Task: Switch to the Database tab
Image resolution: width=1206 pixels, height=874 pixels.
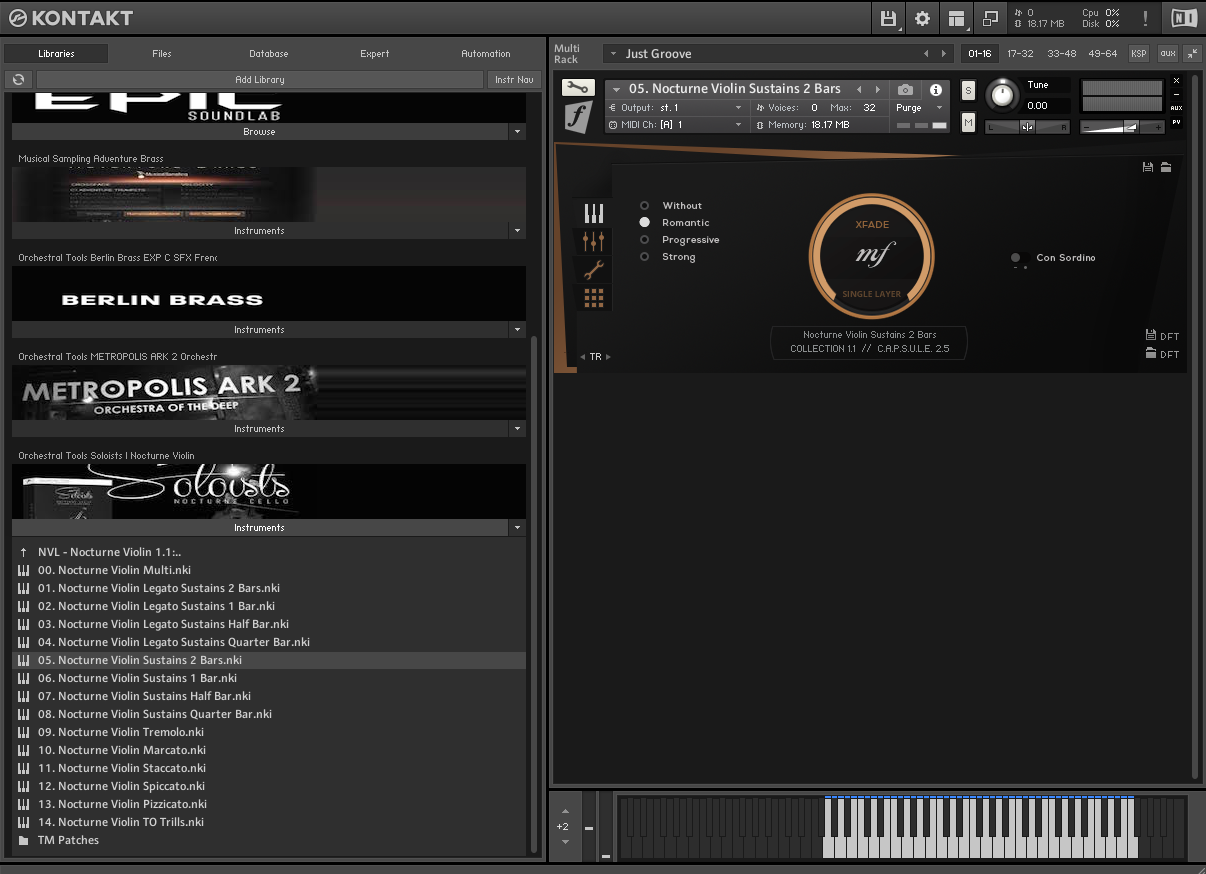Action: [x=269, y=54]
